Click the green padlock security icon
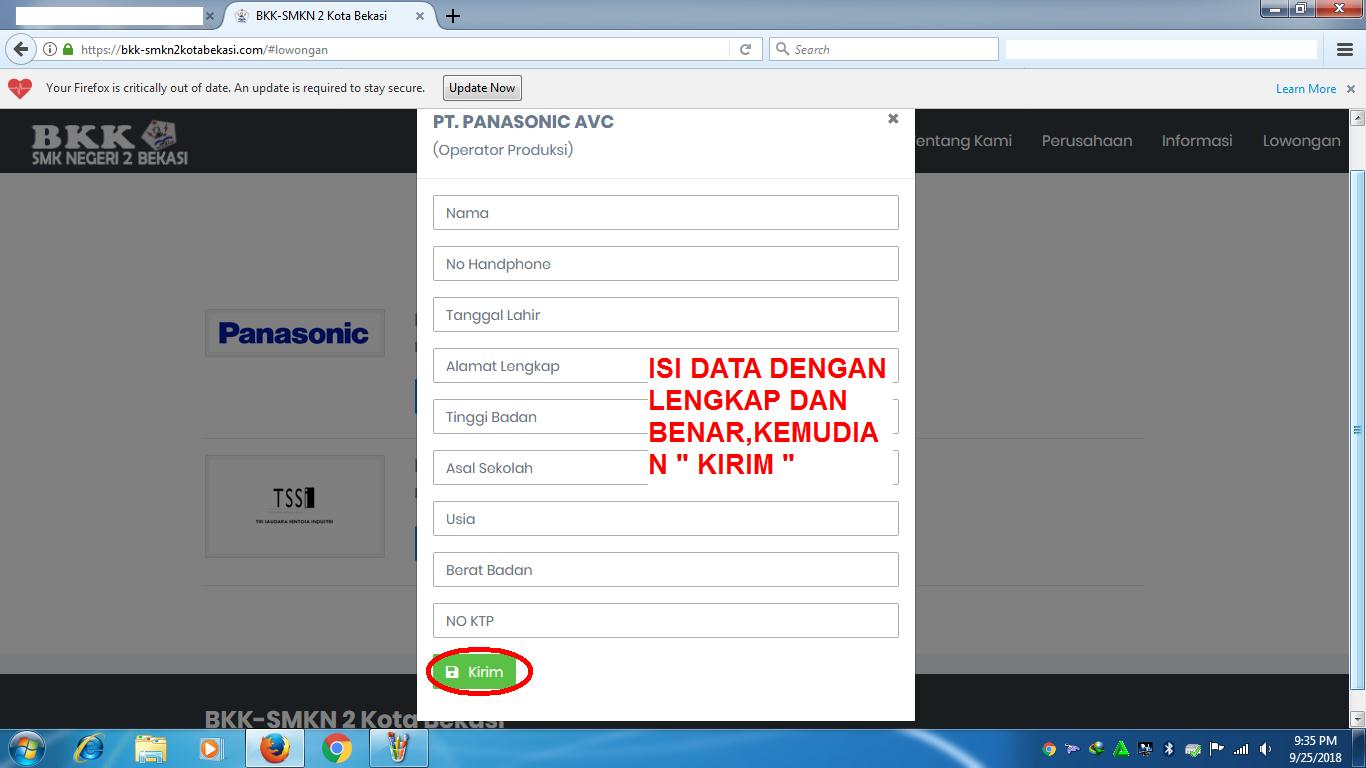The height and width of the screenshot is (768, 1366). [68, 49]
